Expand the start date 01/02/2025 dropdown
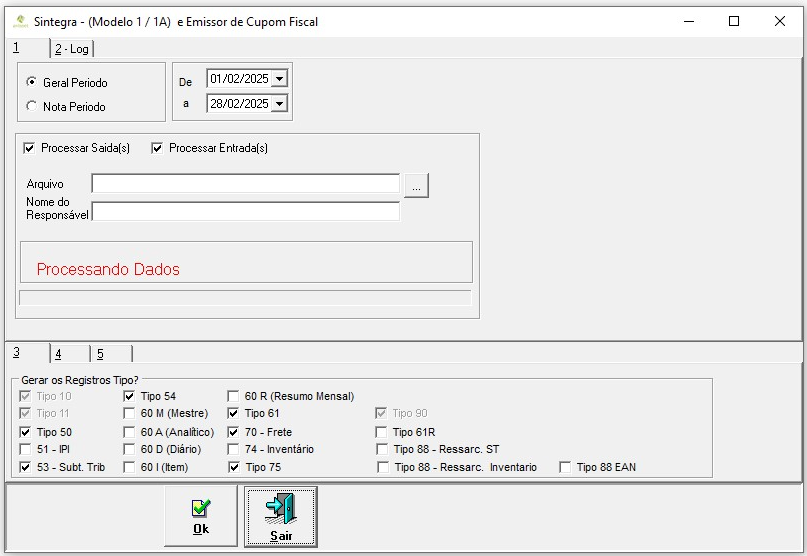Viewport: 807px width, 556px height. [x=278, y=79]
